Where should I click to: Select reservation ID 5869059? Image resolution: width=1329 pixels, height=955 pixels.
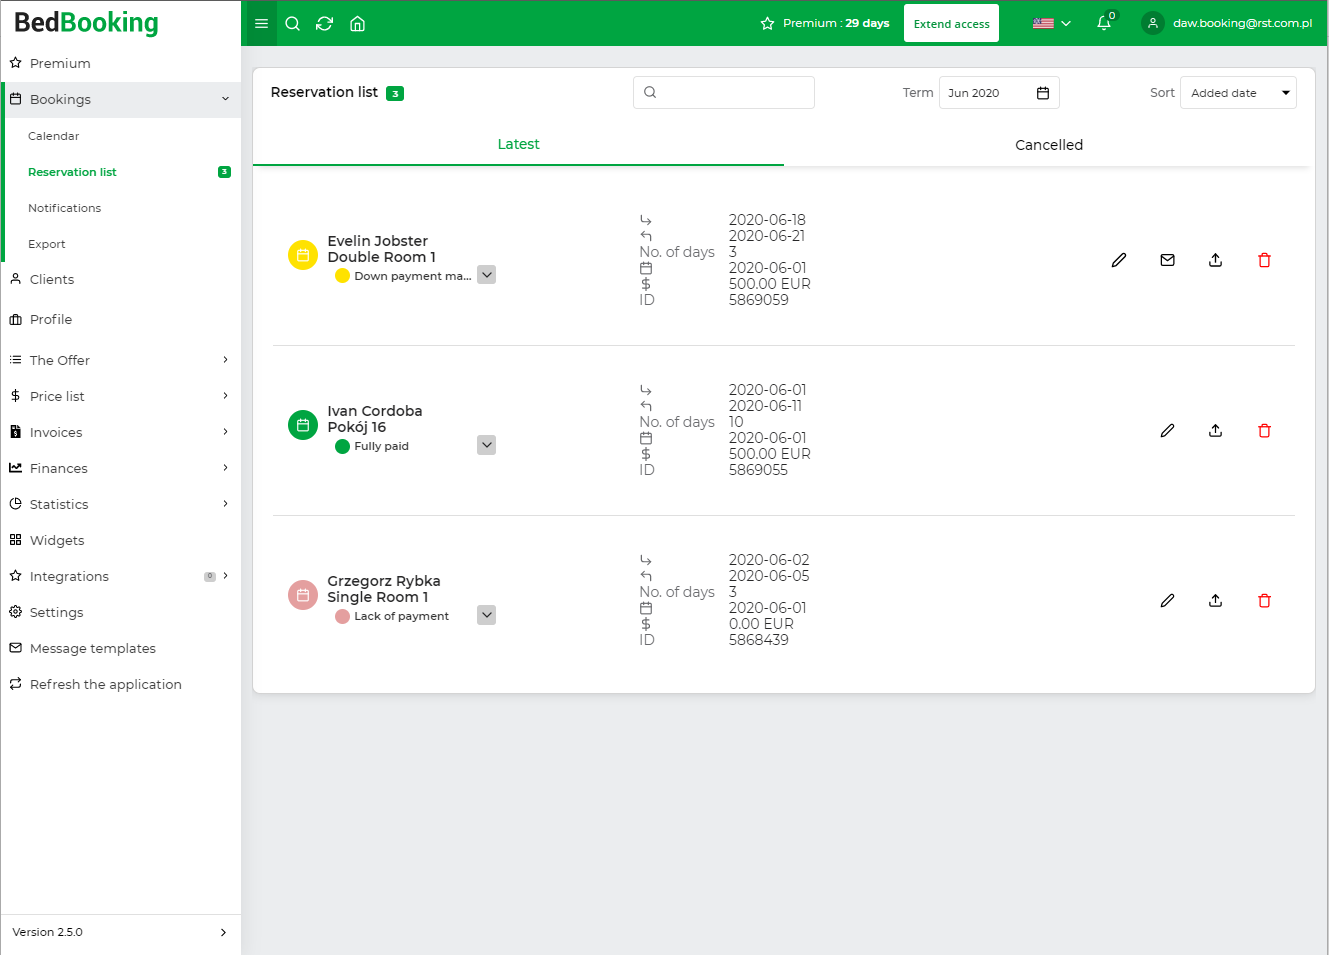click(758, 300)
